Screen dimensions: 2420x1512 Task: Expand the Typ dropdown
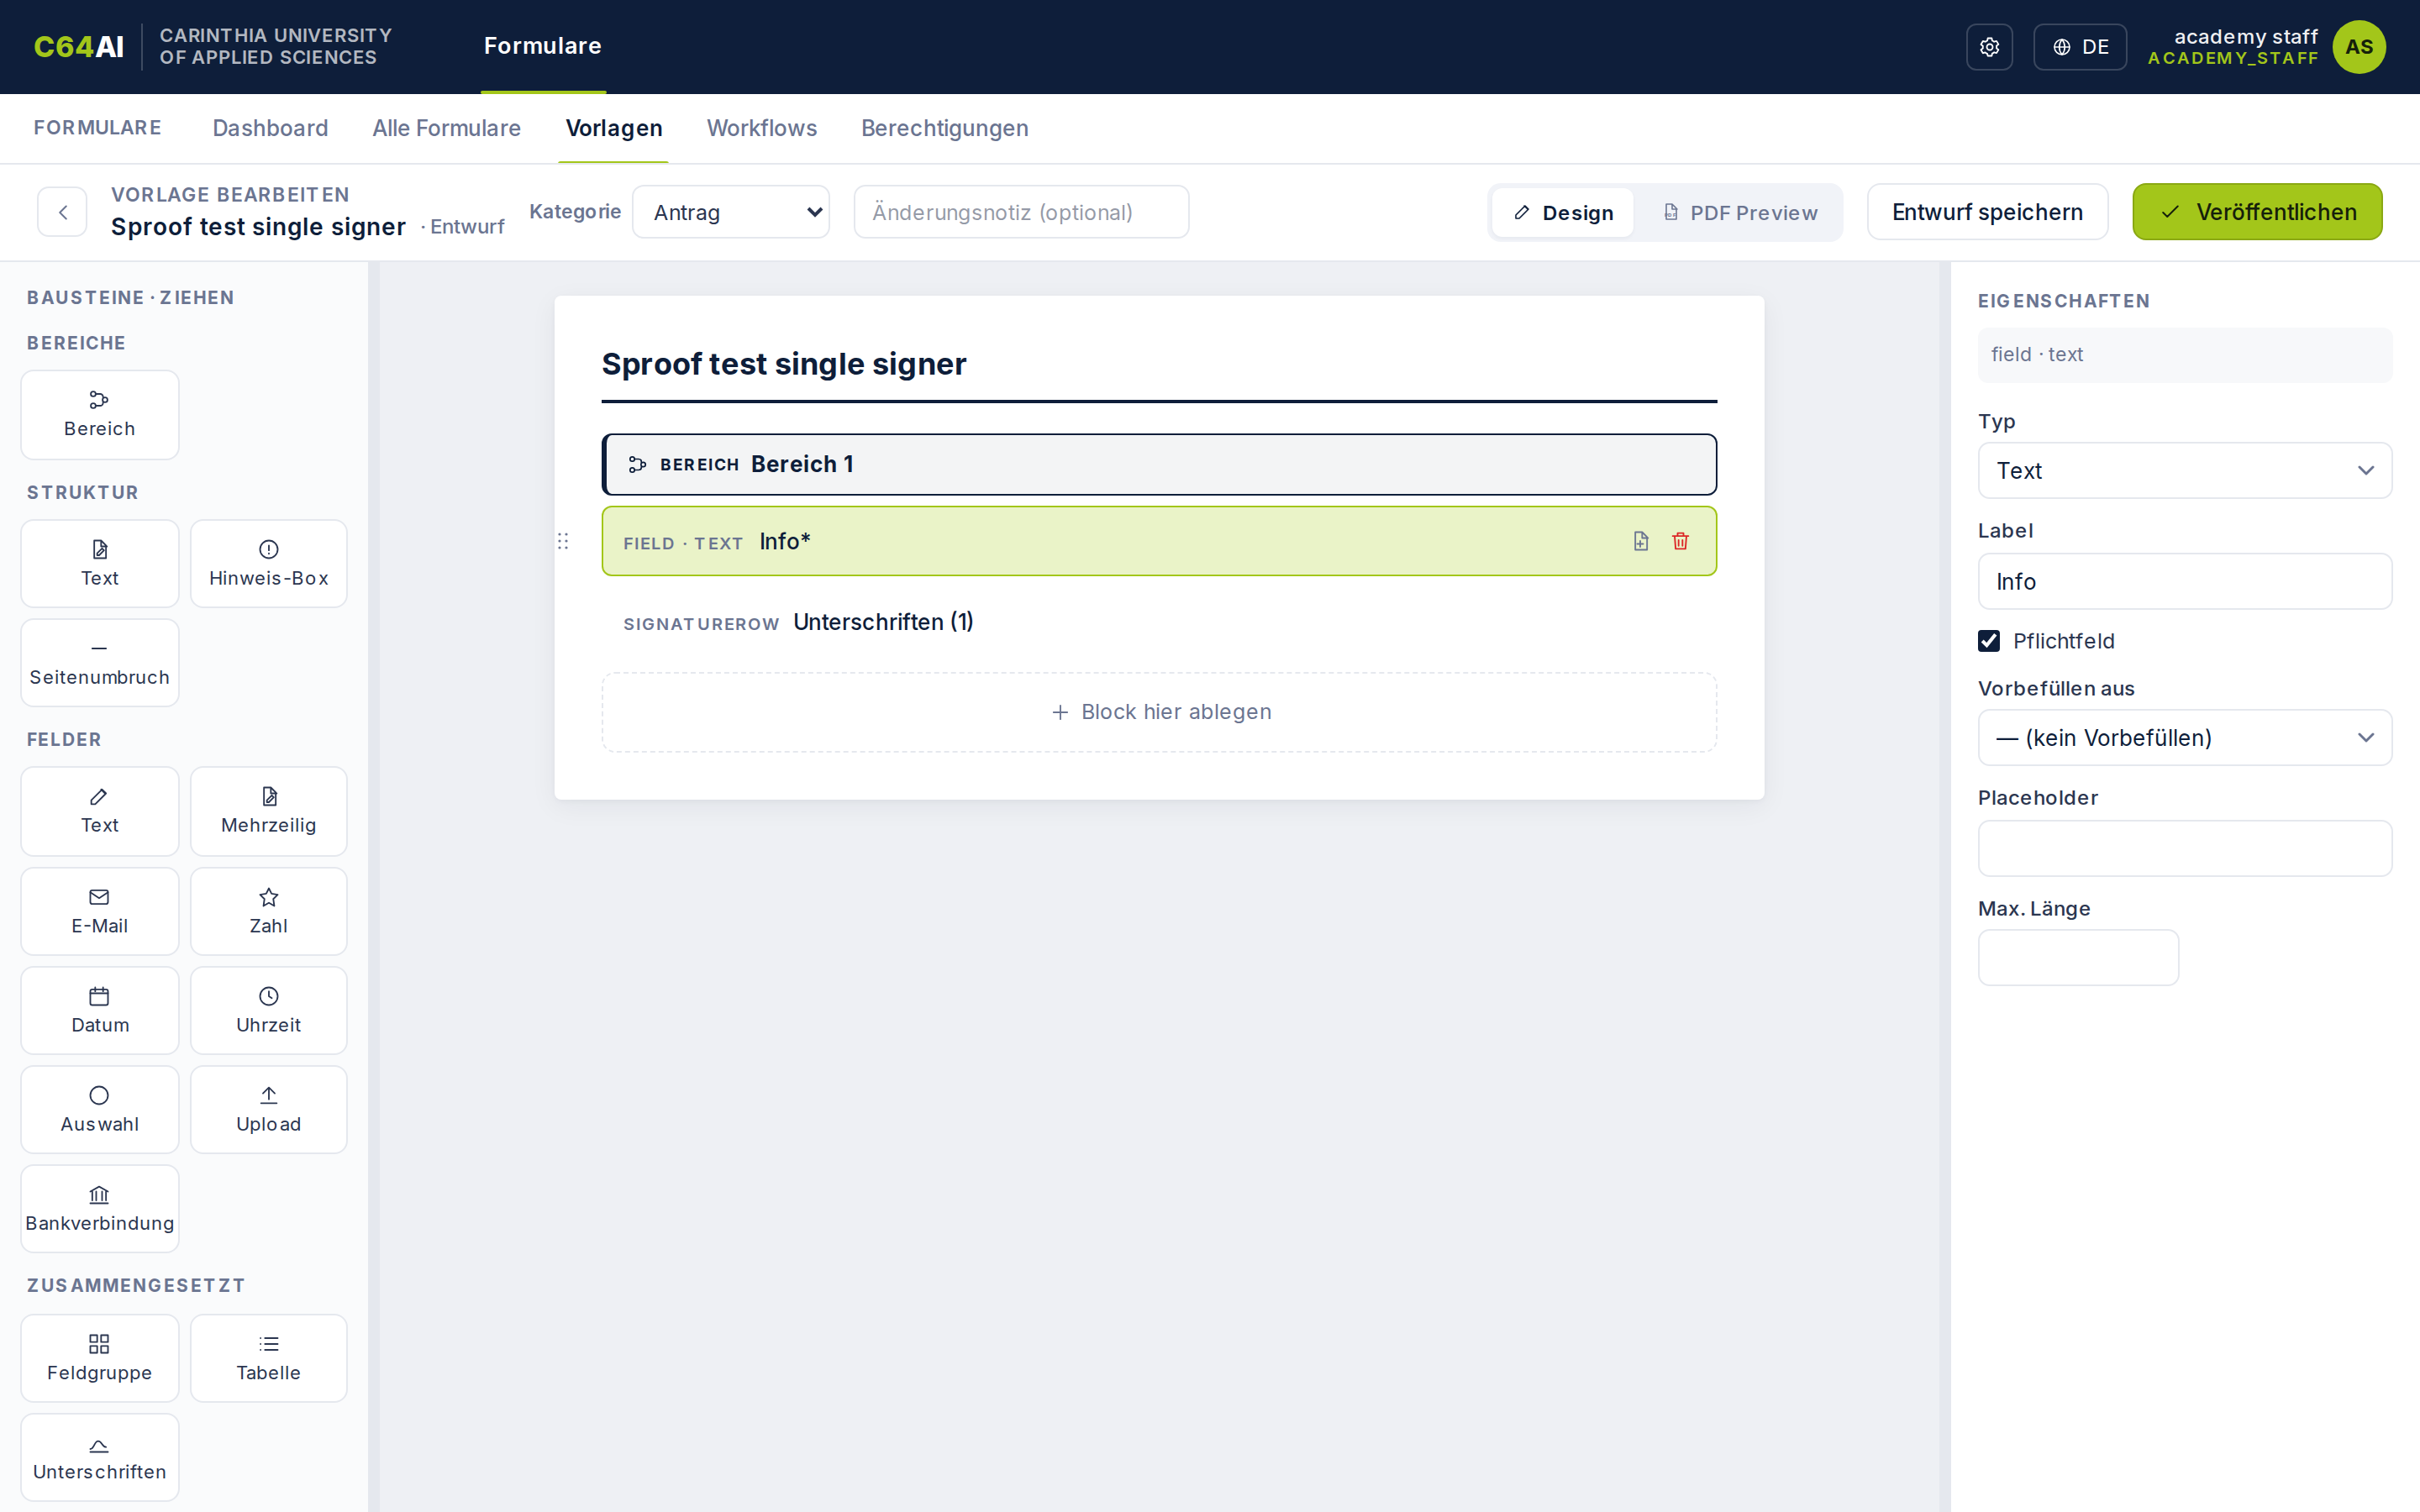pyautogui.click(x=2184, y=471)
